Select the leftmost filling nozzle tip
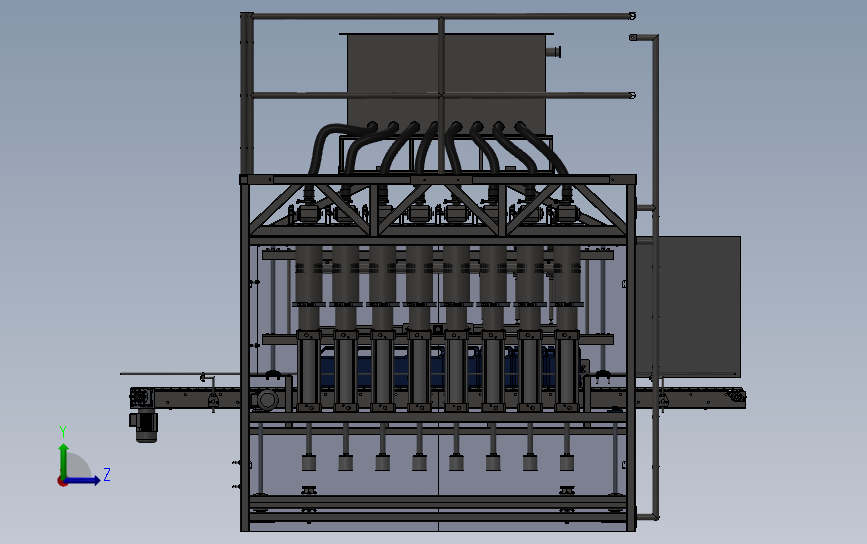This screenshot has width=867, height=544. click(x=309, y=462)
